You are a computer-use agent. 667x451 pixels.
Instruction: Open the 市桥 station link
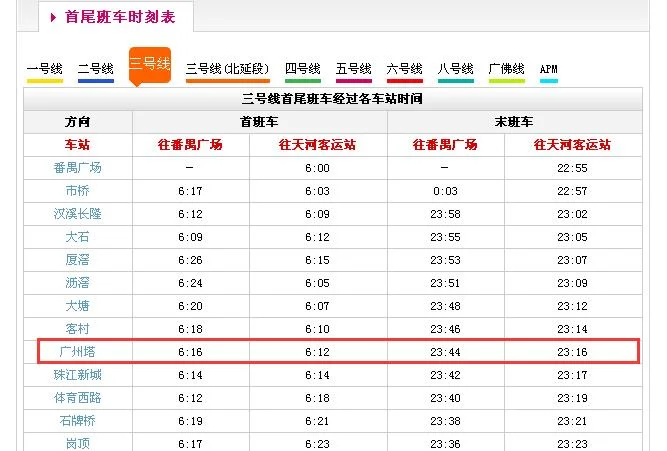[77, 191]
